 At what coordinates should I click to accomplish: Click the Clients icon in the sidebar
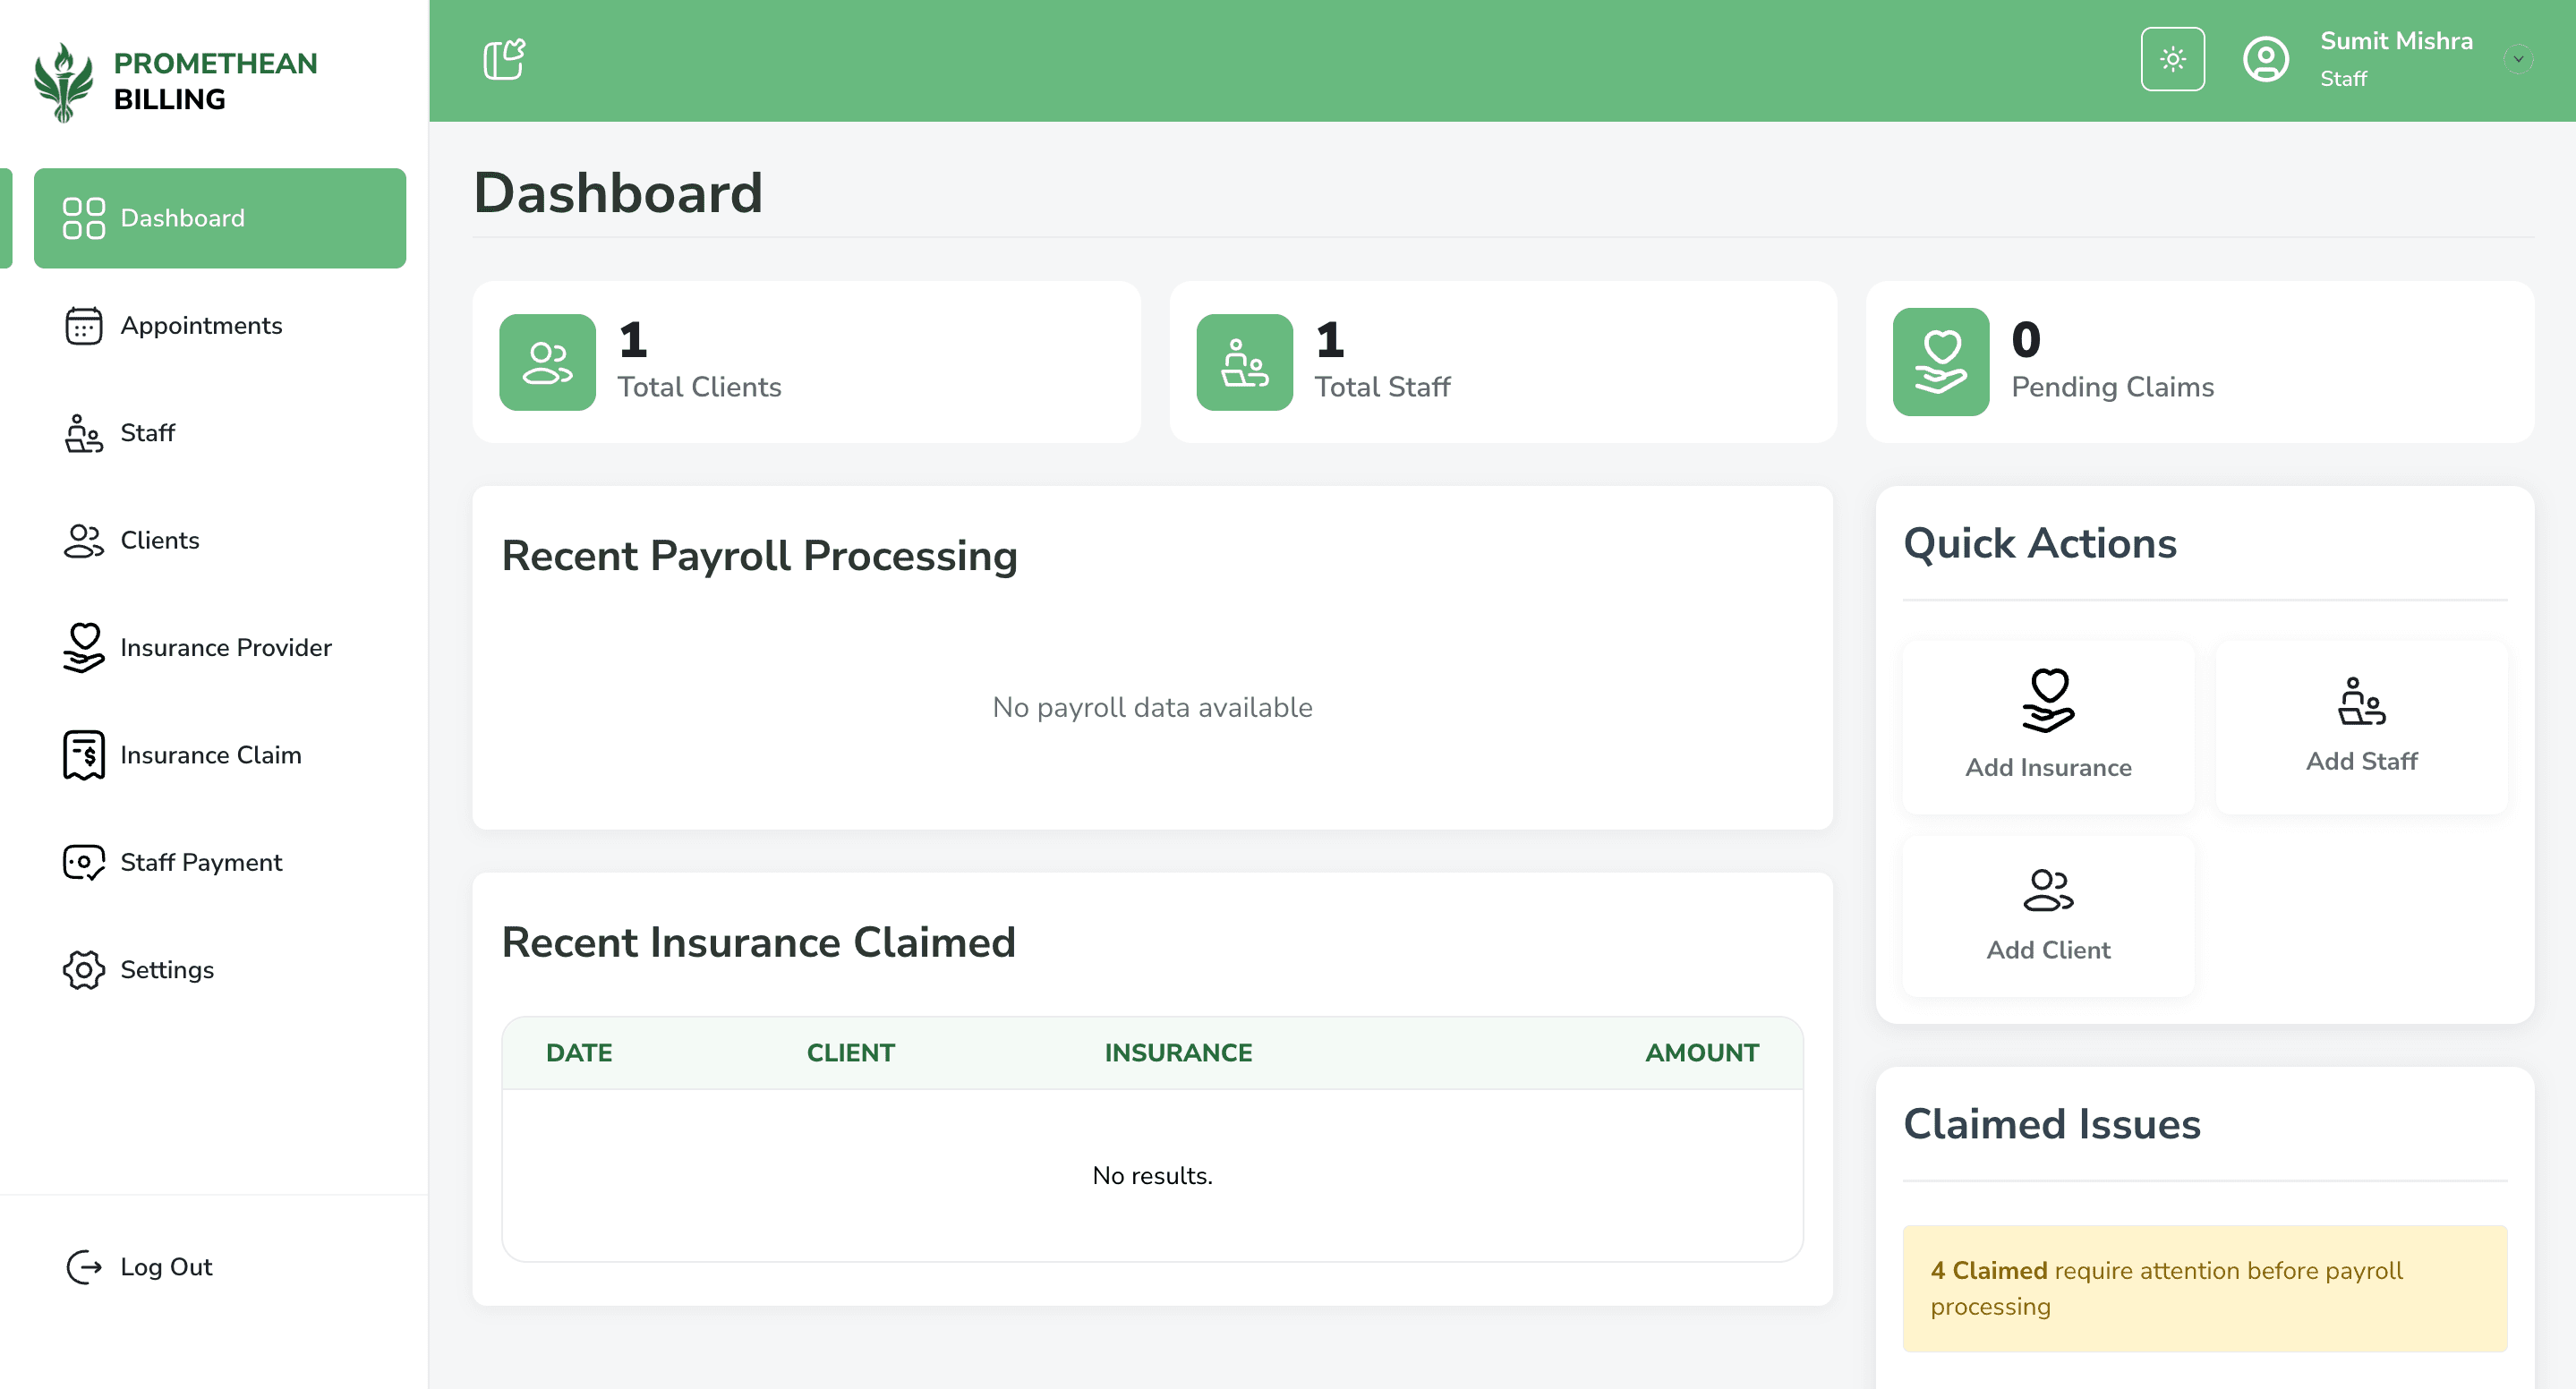click(x=84, y=540)
